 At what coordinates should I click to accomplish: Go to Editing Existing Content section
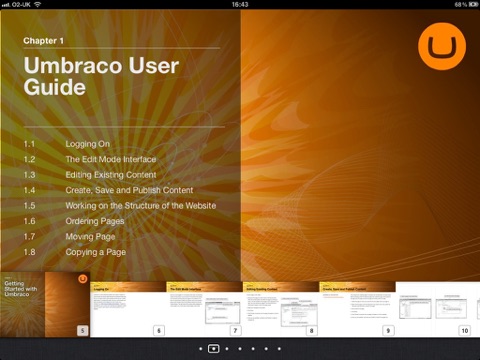click(x=111, y=175)
